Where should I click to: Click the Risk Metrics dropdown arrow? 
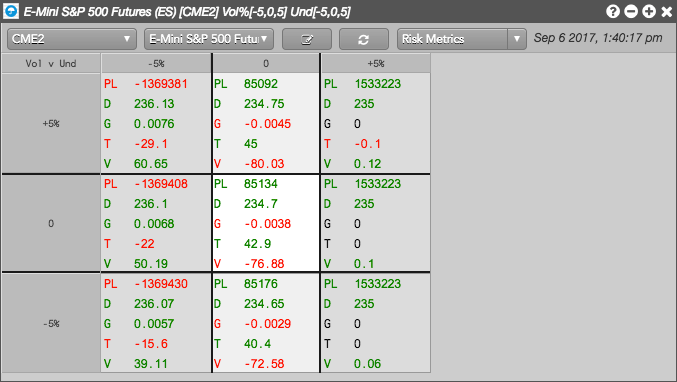coord(517,39)
